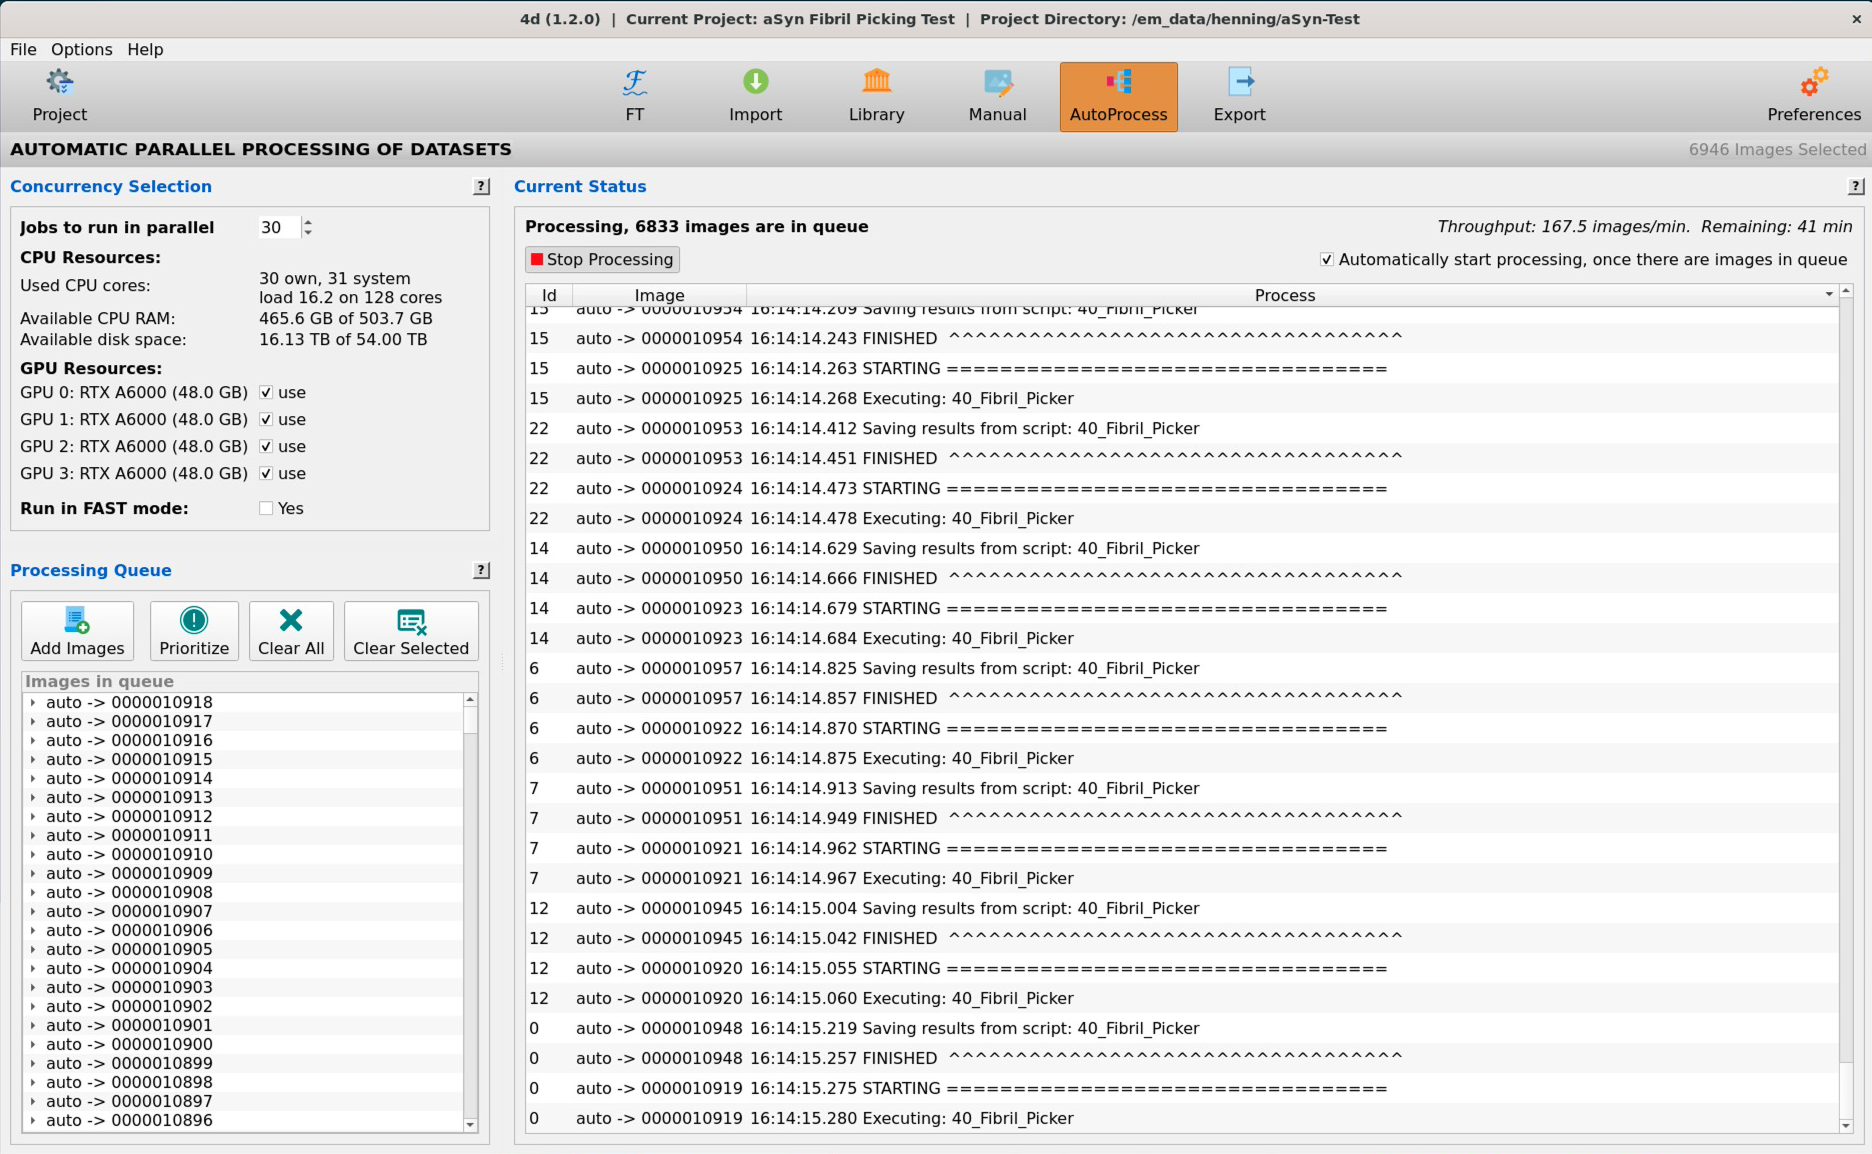The height and width of the screenshot is (1154, 1872).
Task: Sort by the Id column header
Action: point(549,295)
